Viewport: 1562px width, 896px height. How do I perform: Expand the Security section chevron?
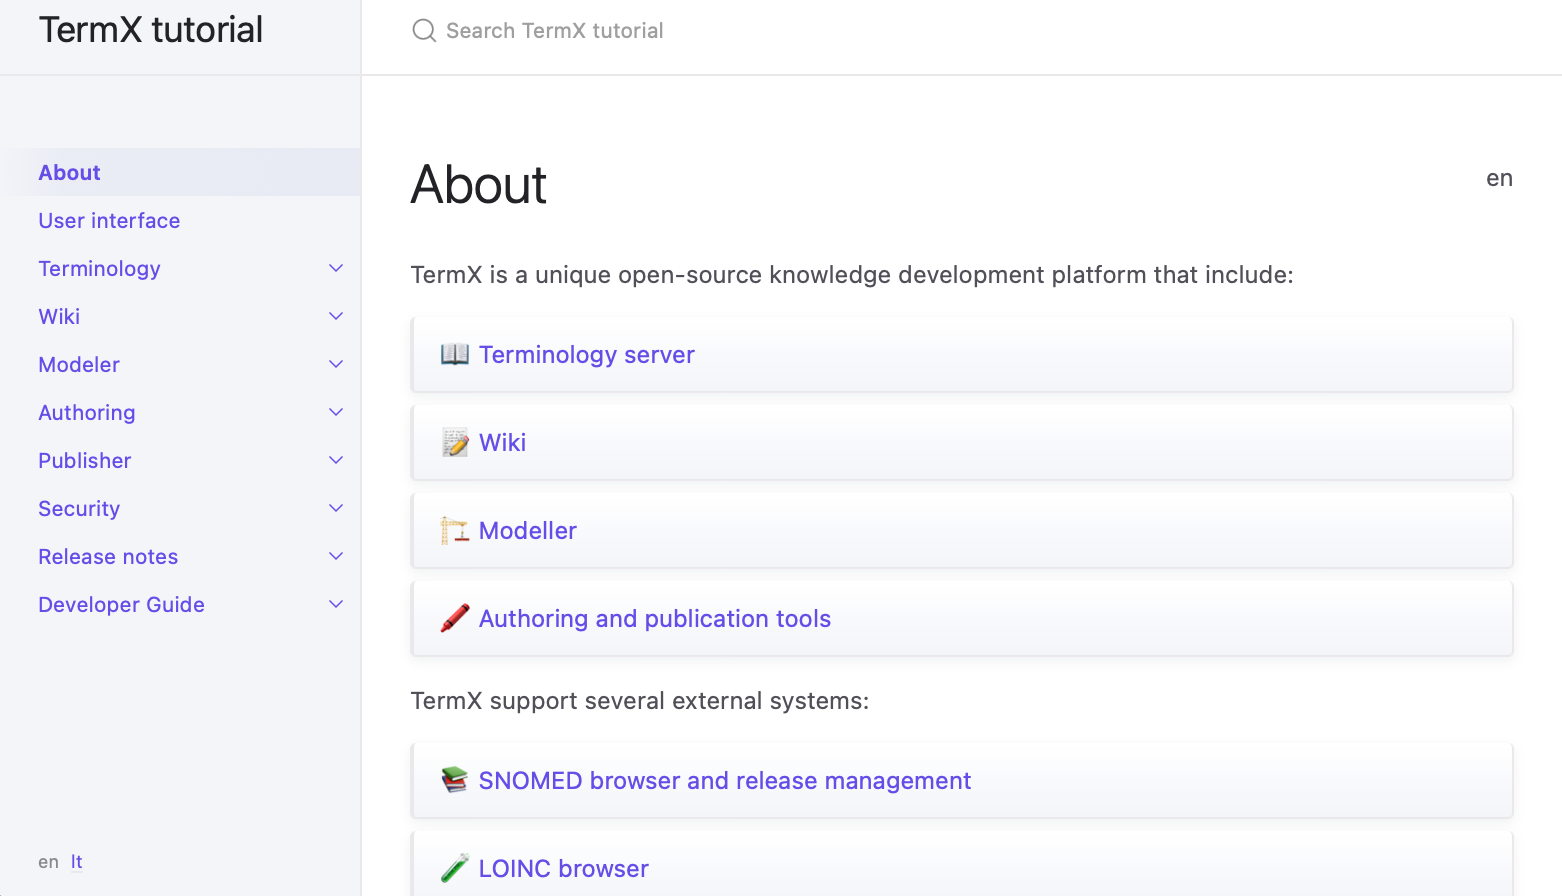[x=336, y=509]
